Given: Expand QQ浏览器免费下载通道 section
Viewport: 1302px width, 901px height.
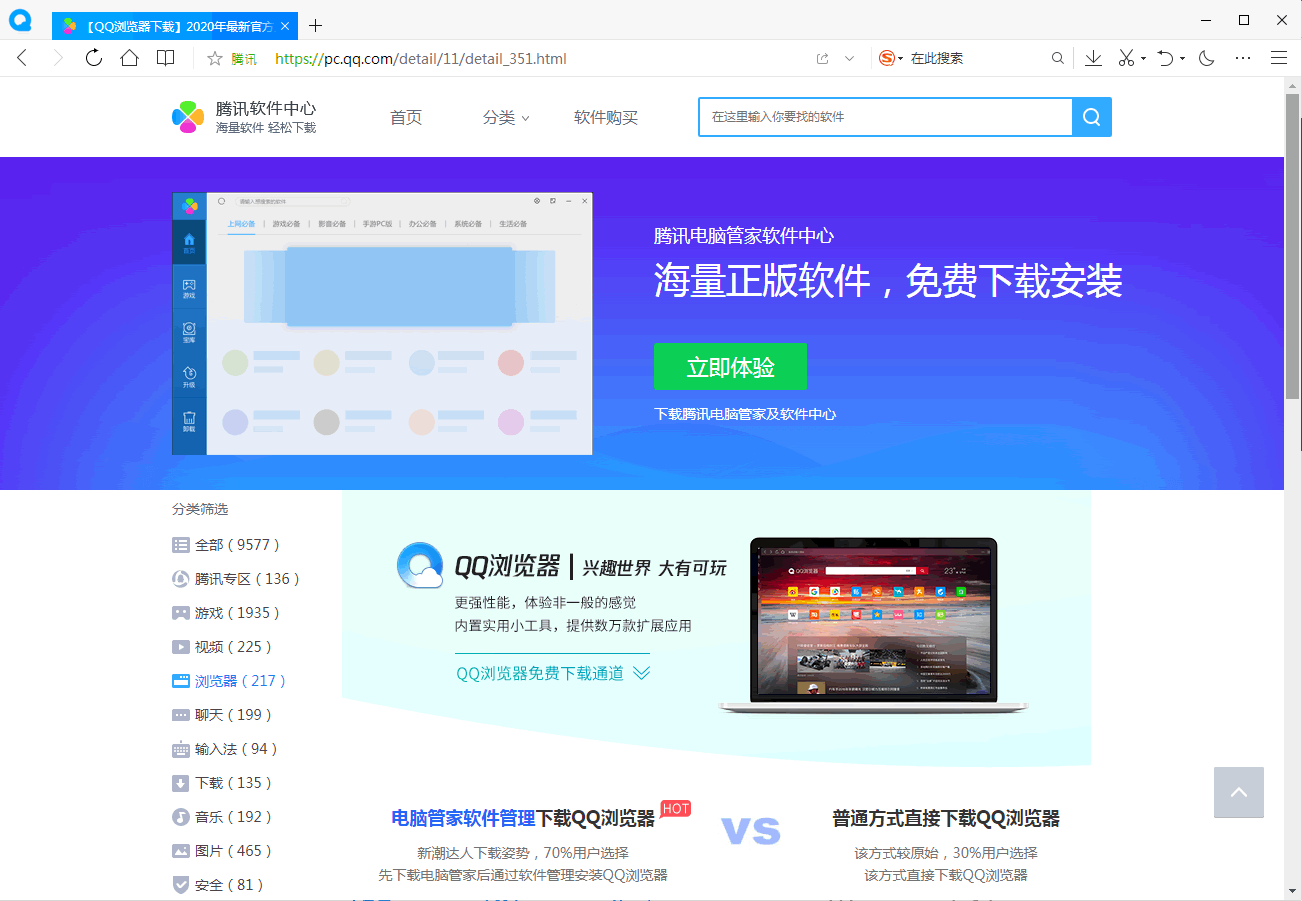Looking at the screenshot, I should pos(553,673).
